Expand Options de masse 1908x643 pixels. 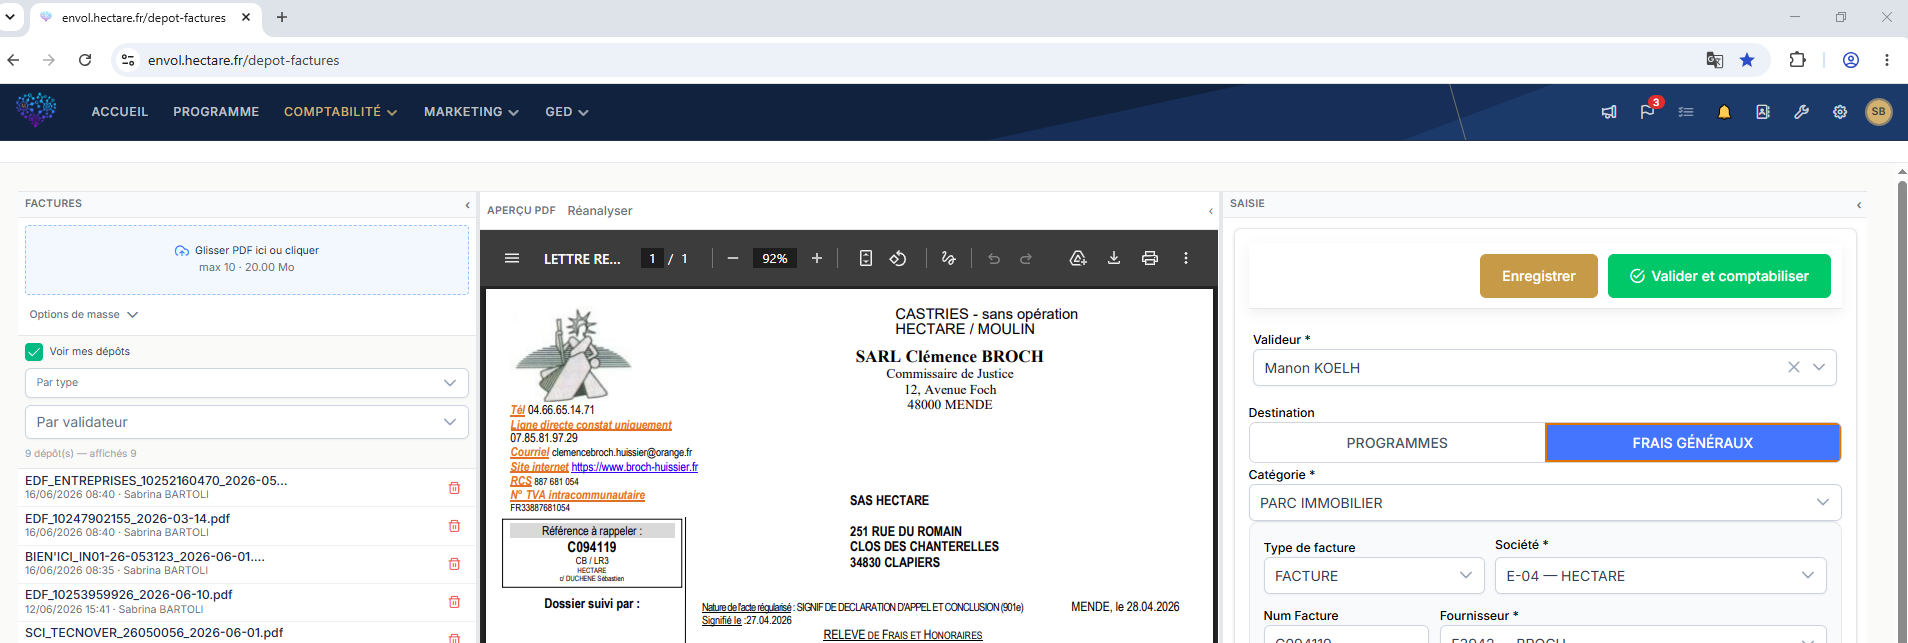(x=84, y=314)
